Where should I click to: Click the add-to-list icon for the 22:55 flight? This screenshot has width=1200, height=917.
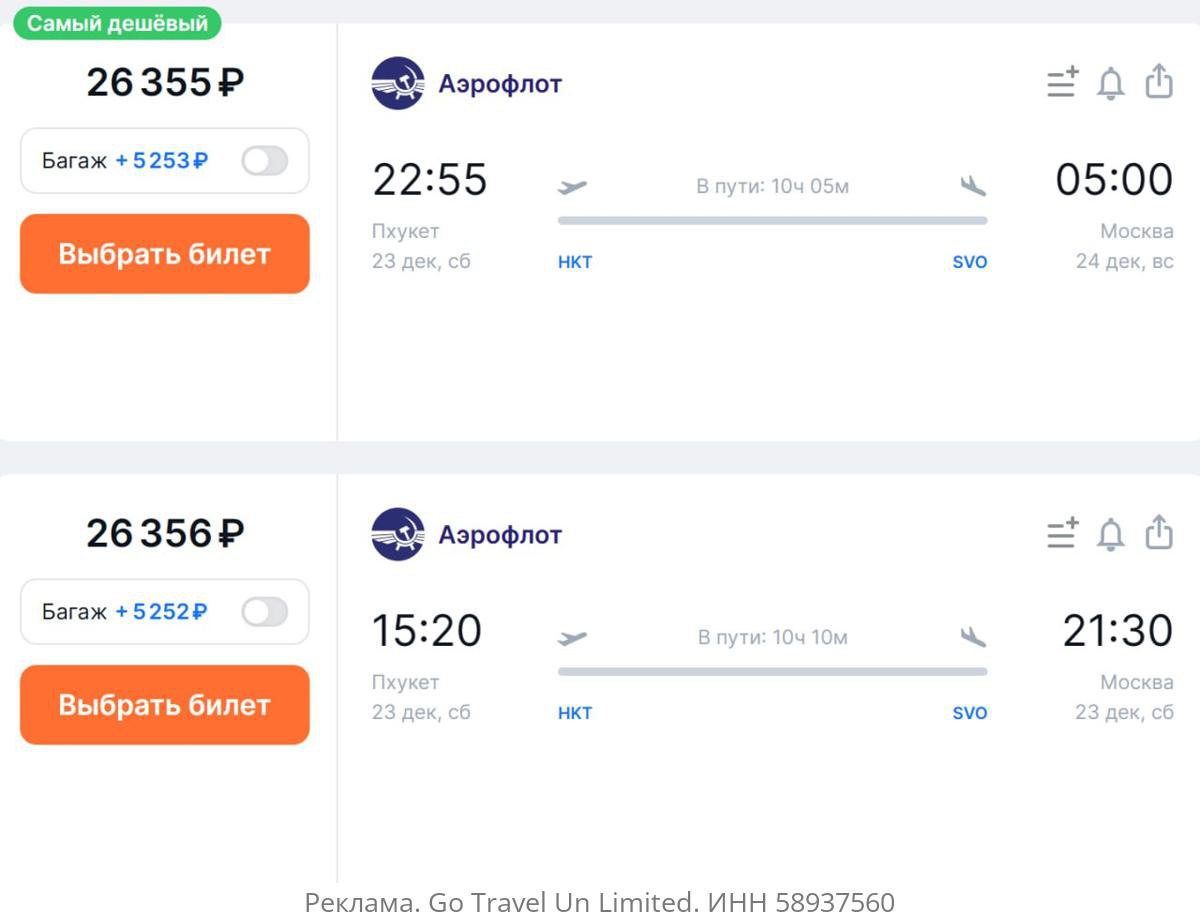[x=1062, y=83]
